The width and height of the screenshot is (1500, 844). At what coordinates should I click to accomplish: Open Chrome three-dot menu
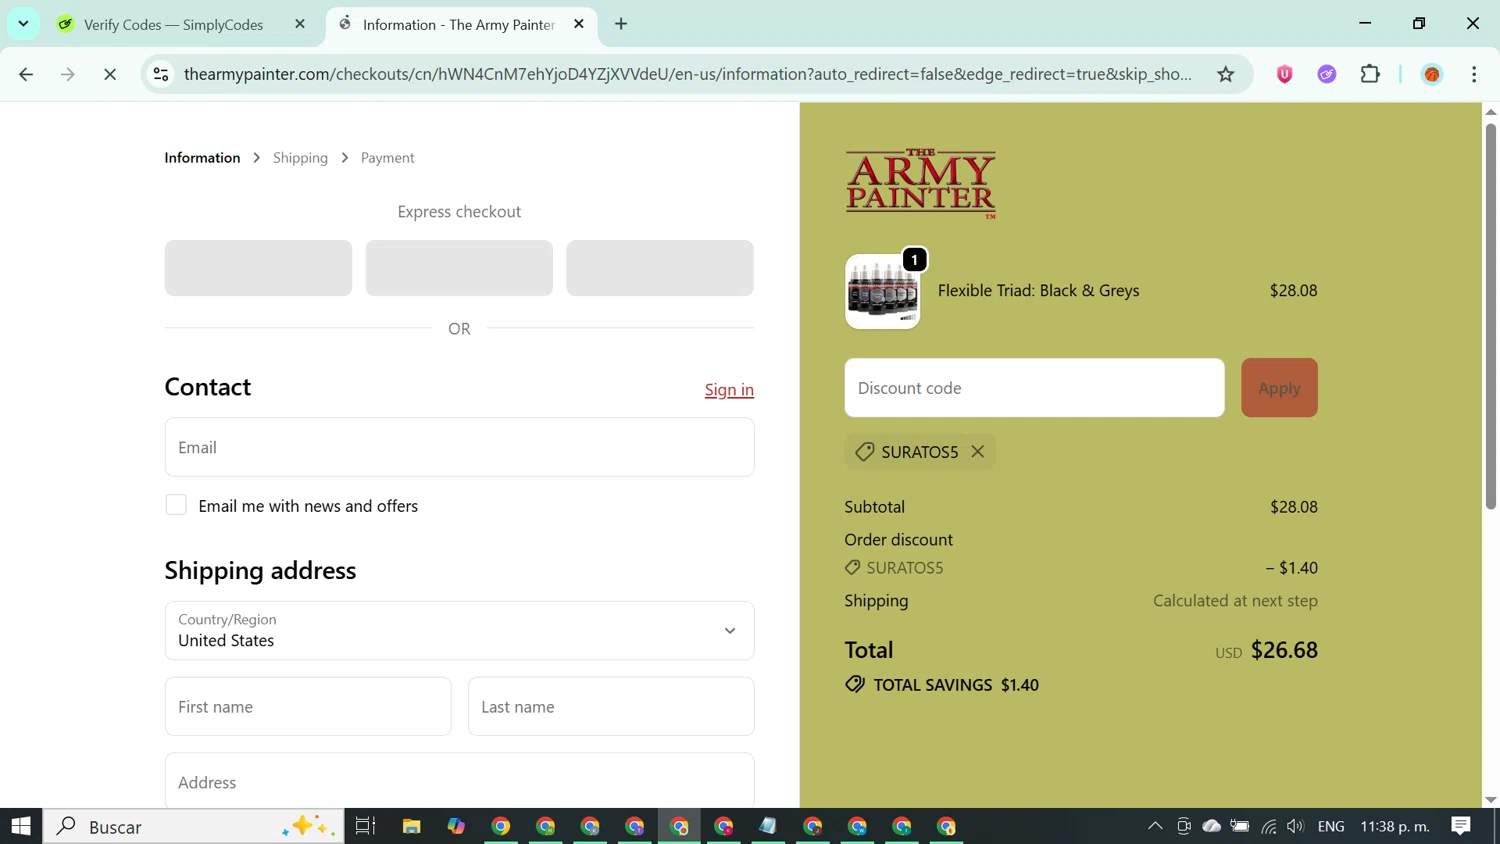(x=1474, y=74)
